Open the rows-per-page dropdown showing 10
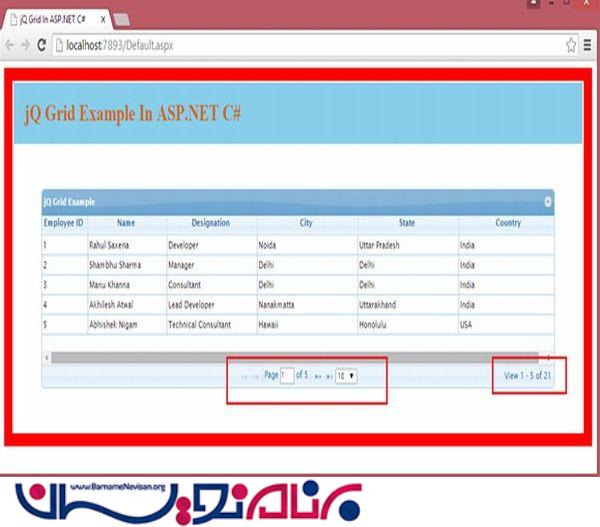 (346, 376)
